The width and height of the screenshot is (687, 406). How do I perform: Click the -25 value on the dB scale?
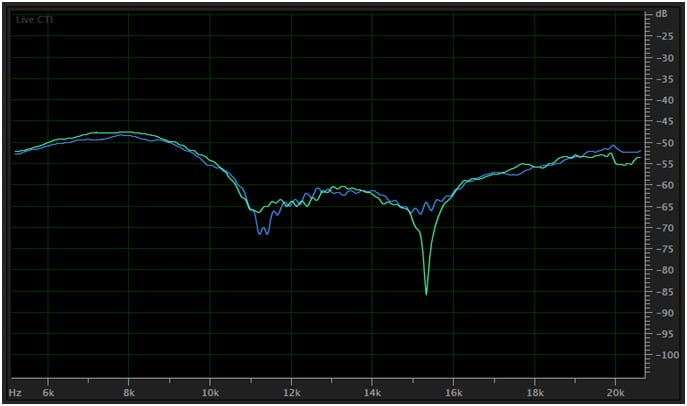661,37
